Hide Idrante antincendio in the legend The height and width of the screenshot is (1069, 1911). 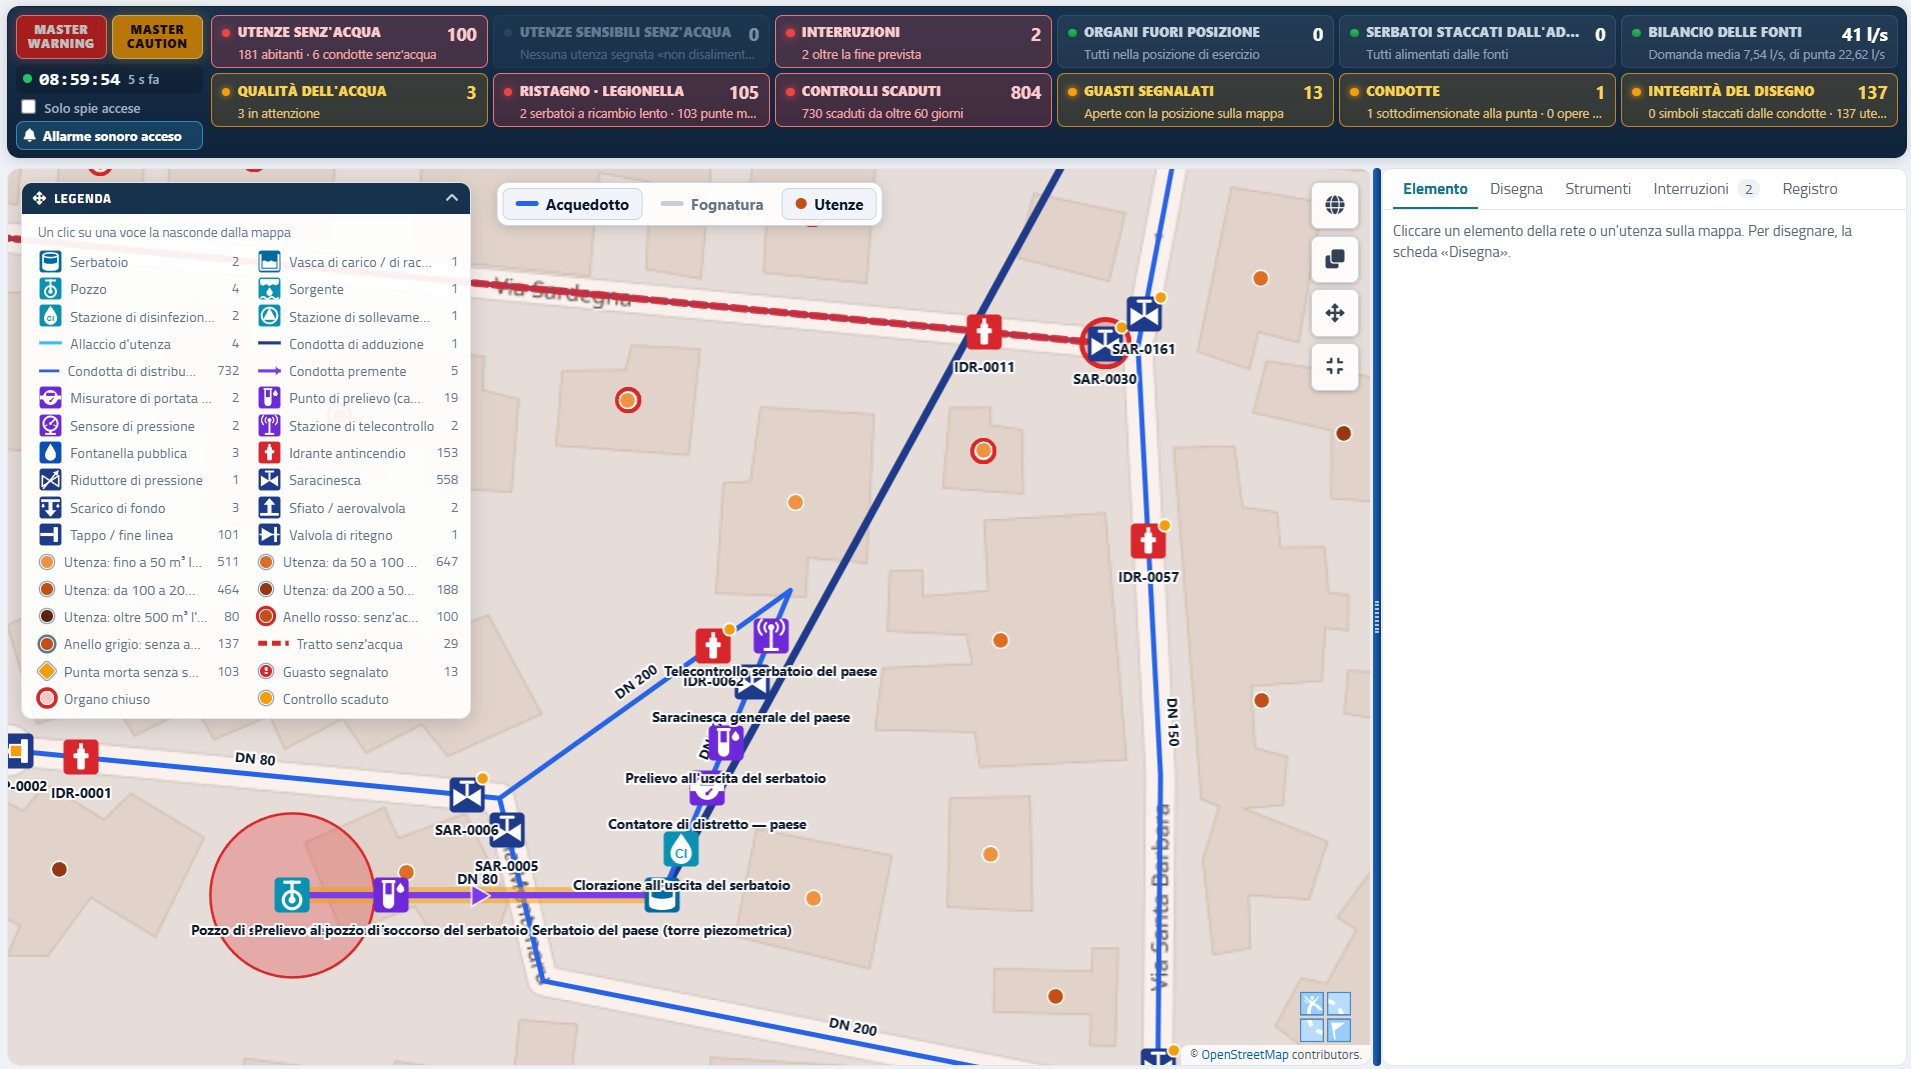click(358, 453)
